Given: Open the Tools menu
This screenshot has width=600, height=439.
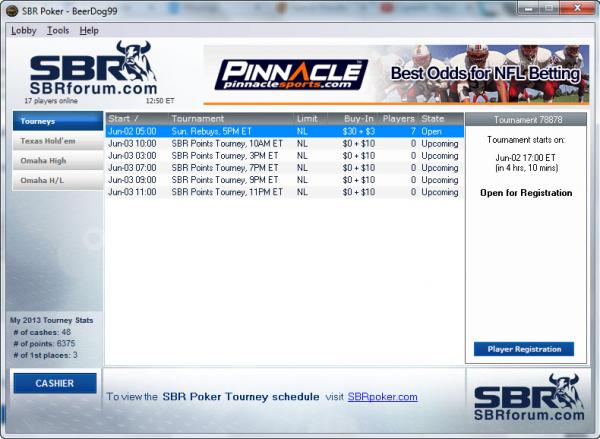Looking at the screenshot, I should pyautogui.click(x=58, y=30).
